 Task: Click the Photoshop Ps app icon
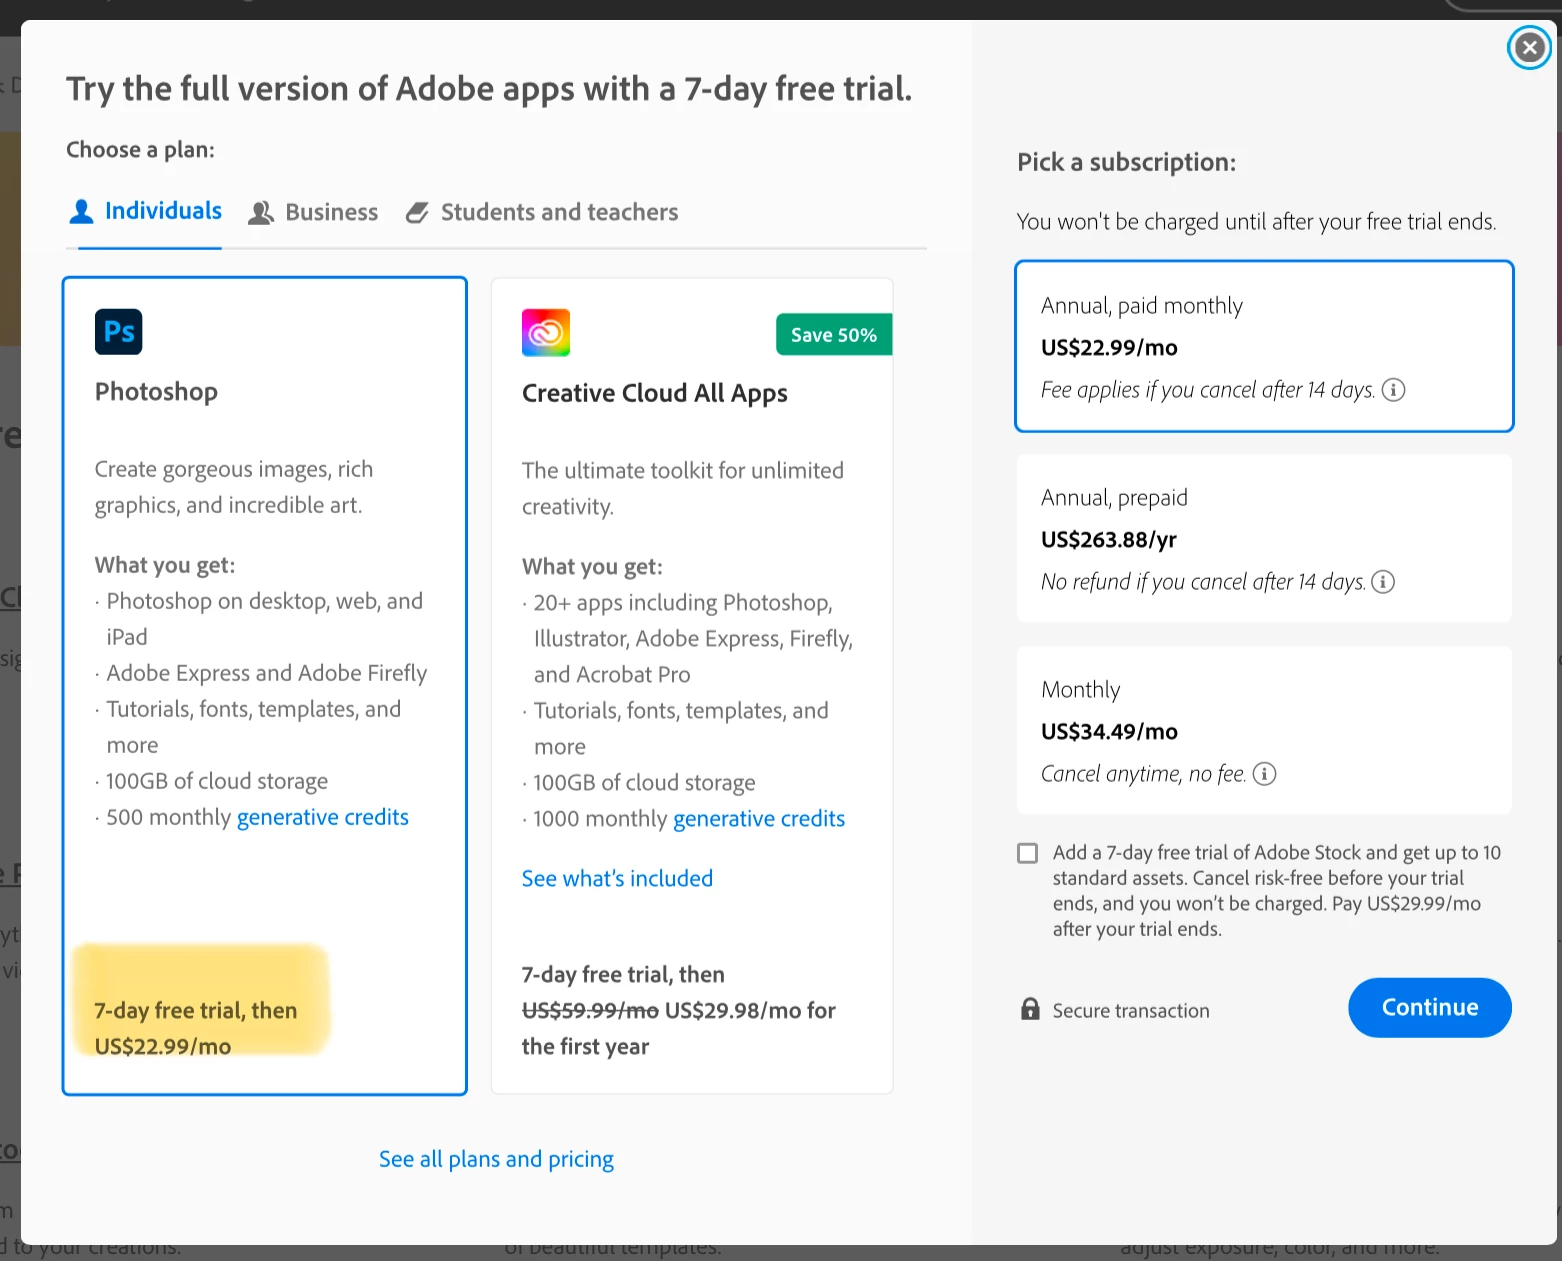[118, 332]
